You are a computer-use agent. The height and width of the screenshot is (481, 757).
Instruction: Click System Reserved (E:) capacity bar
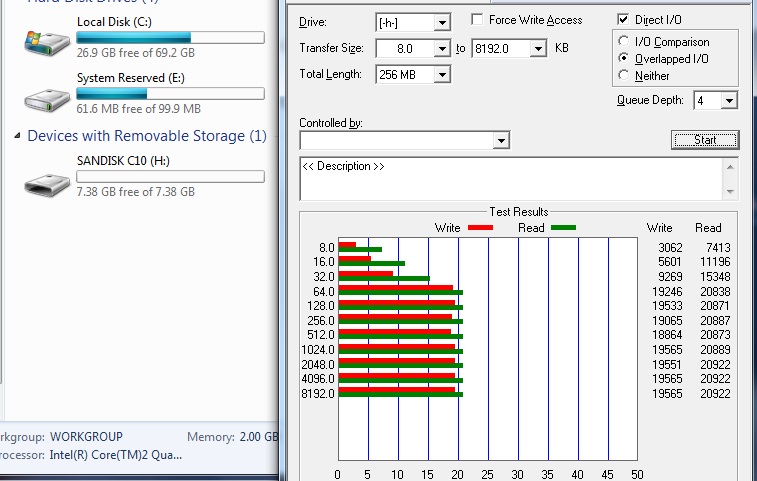pos(170,94)
